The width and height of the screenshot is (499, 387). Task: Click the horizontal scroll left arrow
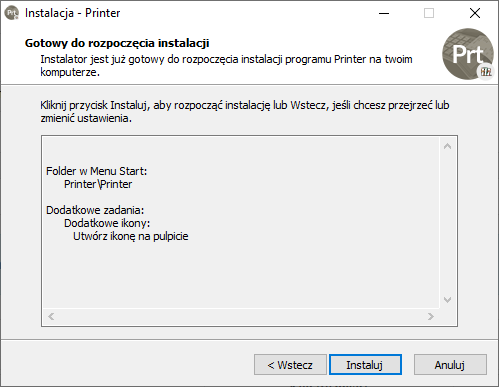click(x=51, y=316)
